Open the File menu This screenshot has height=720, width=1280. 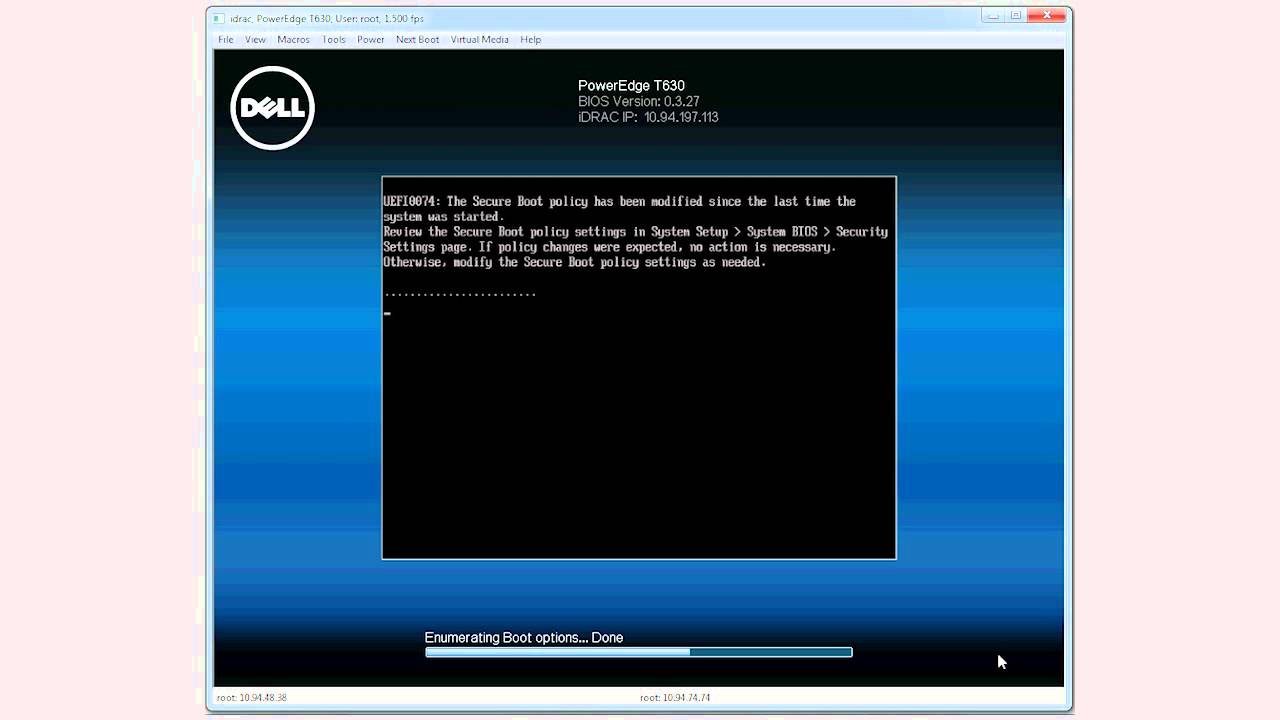click(x=226, y=40)
